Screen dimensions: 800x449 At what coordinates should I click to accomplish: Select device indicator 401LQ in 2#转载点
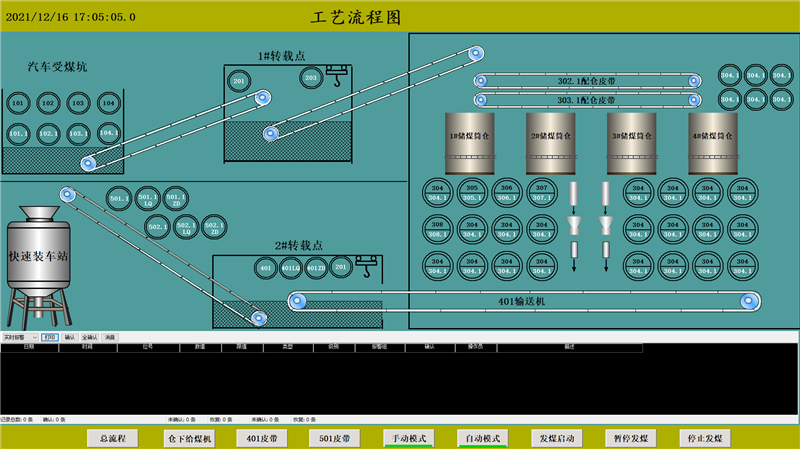pyautogui.click(x=290, y=268)
